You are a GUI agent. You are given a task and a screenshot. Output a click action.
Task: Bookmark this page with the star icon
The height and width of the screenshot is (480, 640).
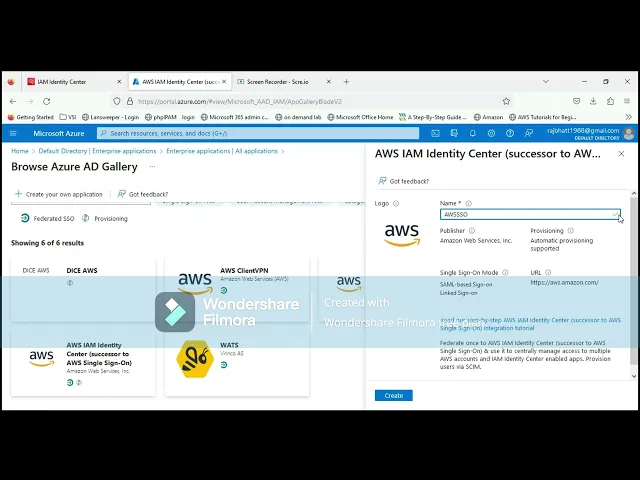[506, 101]
